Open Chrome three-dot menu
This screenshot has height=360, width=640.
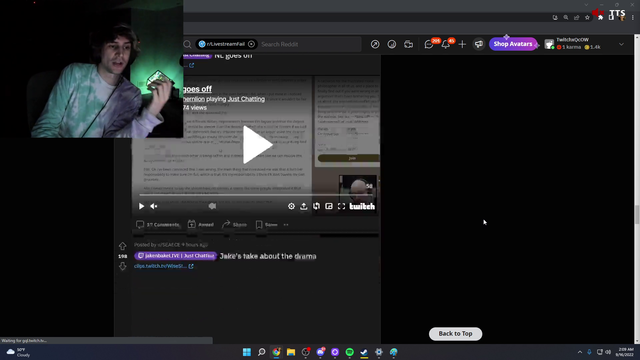click(633, 18)
